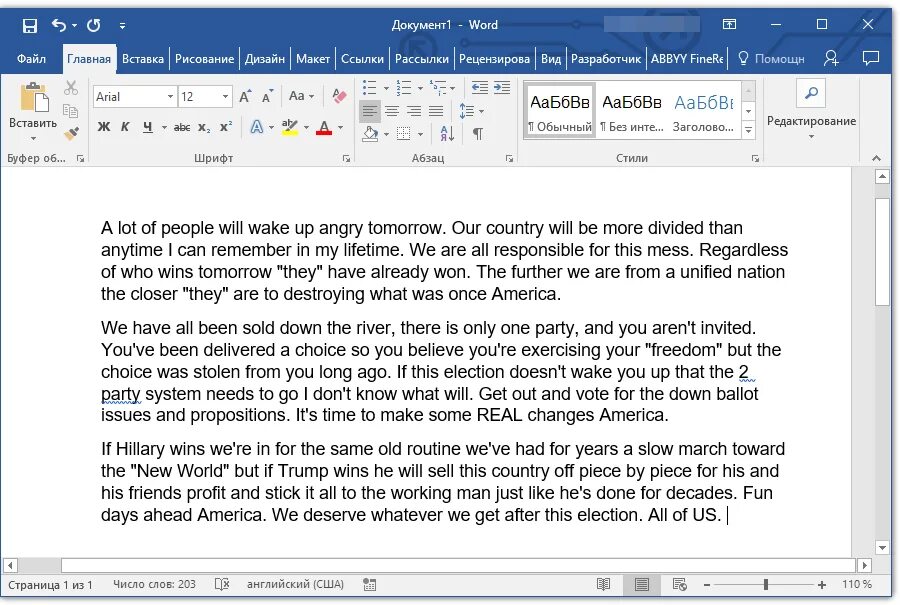
Task: Switch to the Дизайн tab
Action: point(265,59)
